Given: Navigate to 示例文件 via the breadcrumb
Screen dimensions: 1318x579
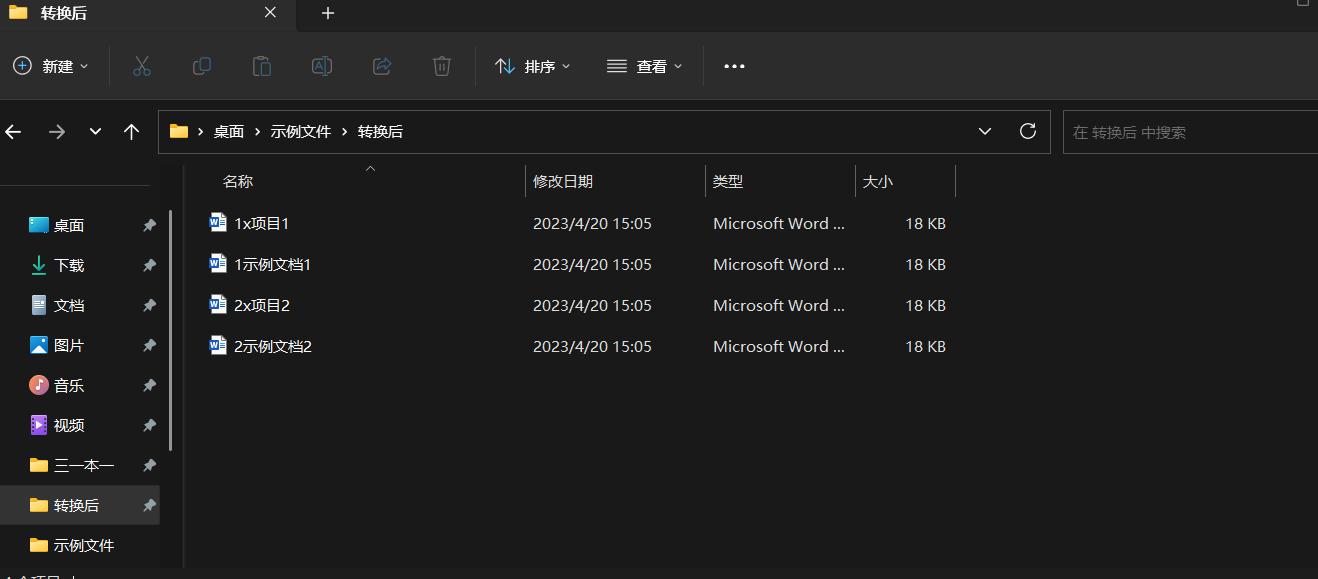Looking at the screenshot, I should click(x=301, y=130).
